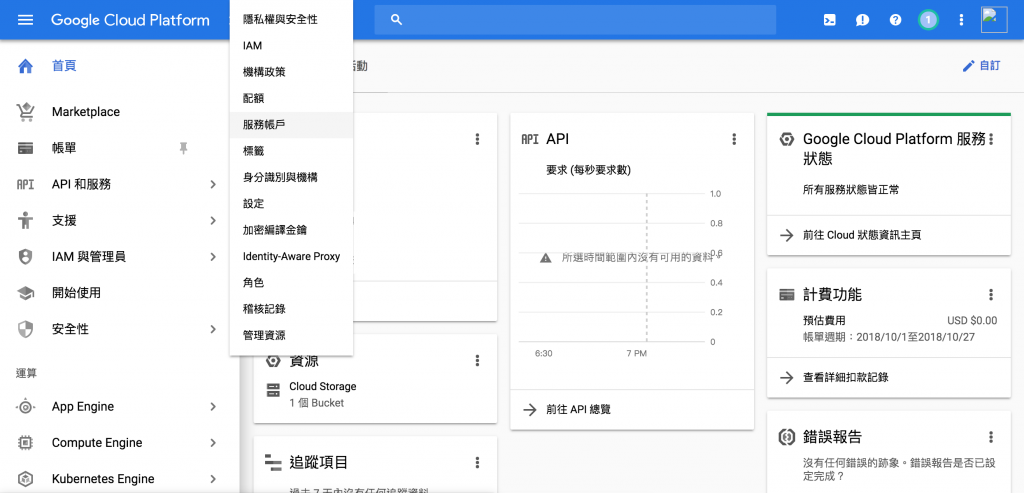
Task: Follow 前往 API 總覽 link
Action: point(579,410)
